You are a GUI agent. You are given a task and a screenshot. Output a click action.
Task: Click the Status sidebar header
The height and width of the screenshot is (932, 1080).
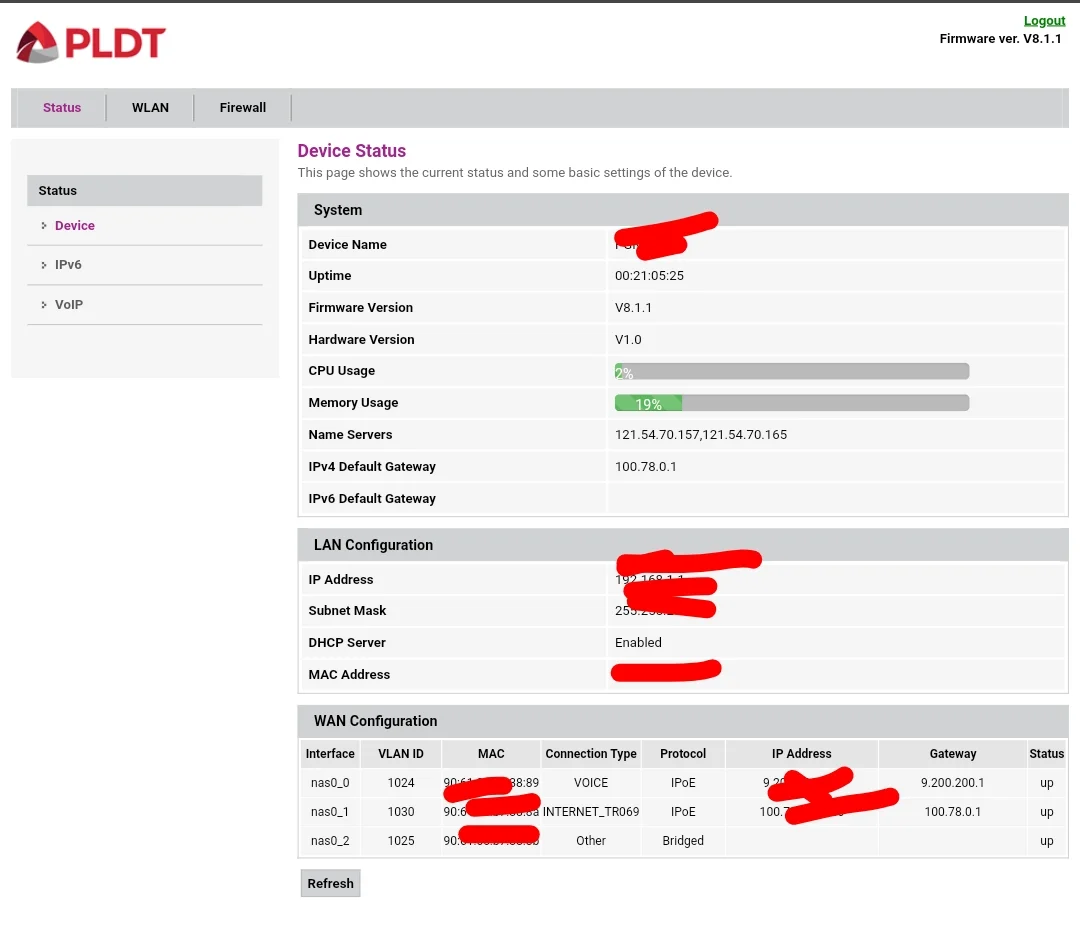click(145, 190)
